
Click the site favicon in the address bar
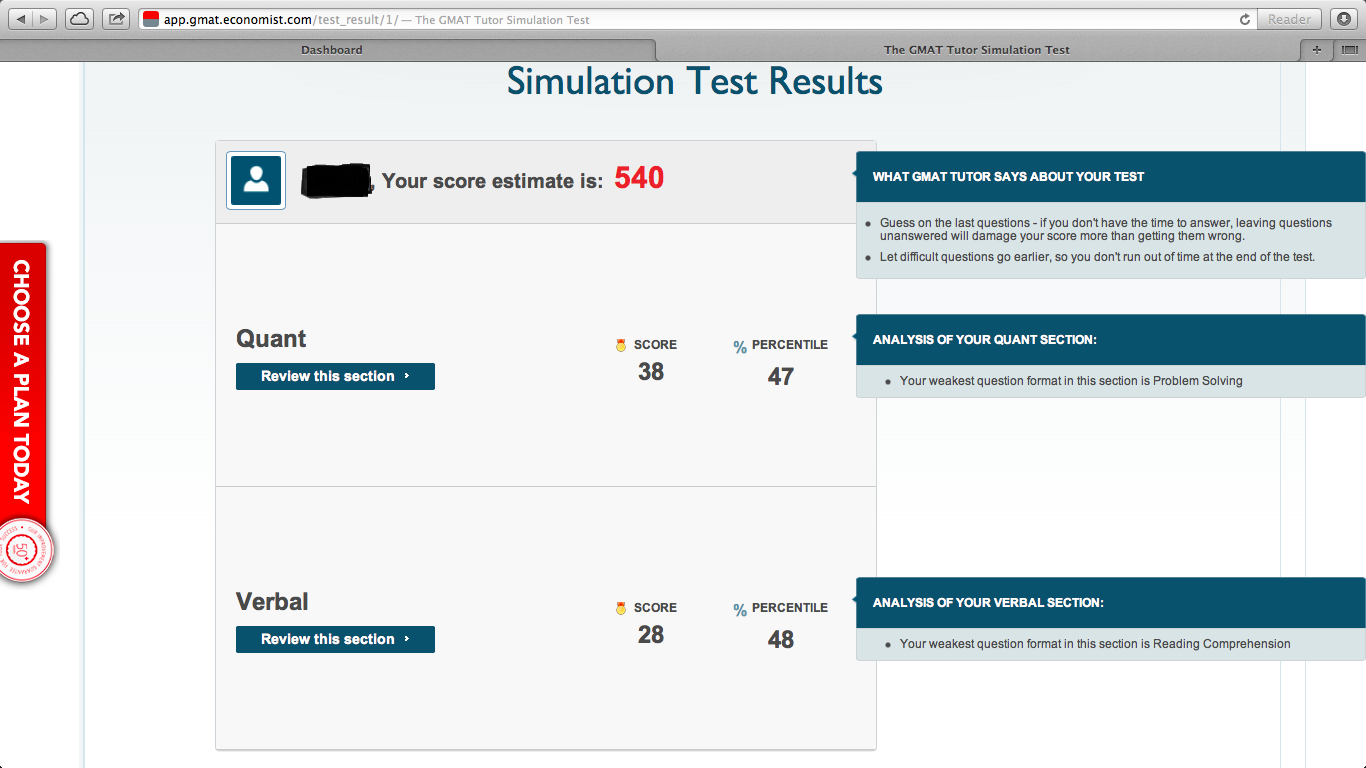(x=151, y=19)
